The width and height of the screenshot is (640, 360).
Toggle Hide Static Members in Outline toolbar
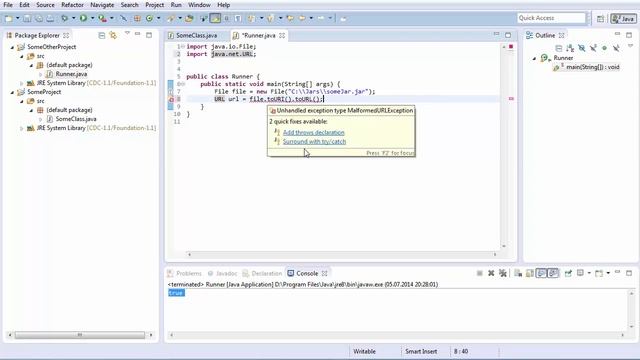point(593,48)
